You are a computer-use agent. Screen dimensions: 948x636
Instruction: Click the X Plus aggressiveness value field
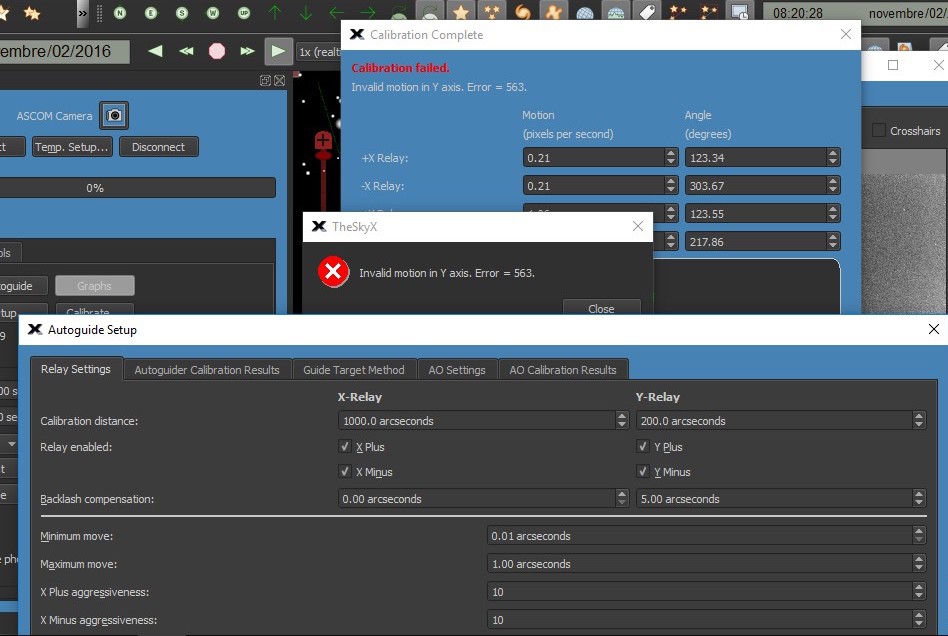706,592
